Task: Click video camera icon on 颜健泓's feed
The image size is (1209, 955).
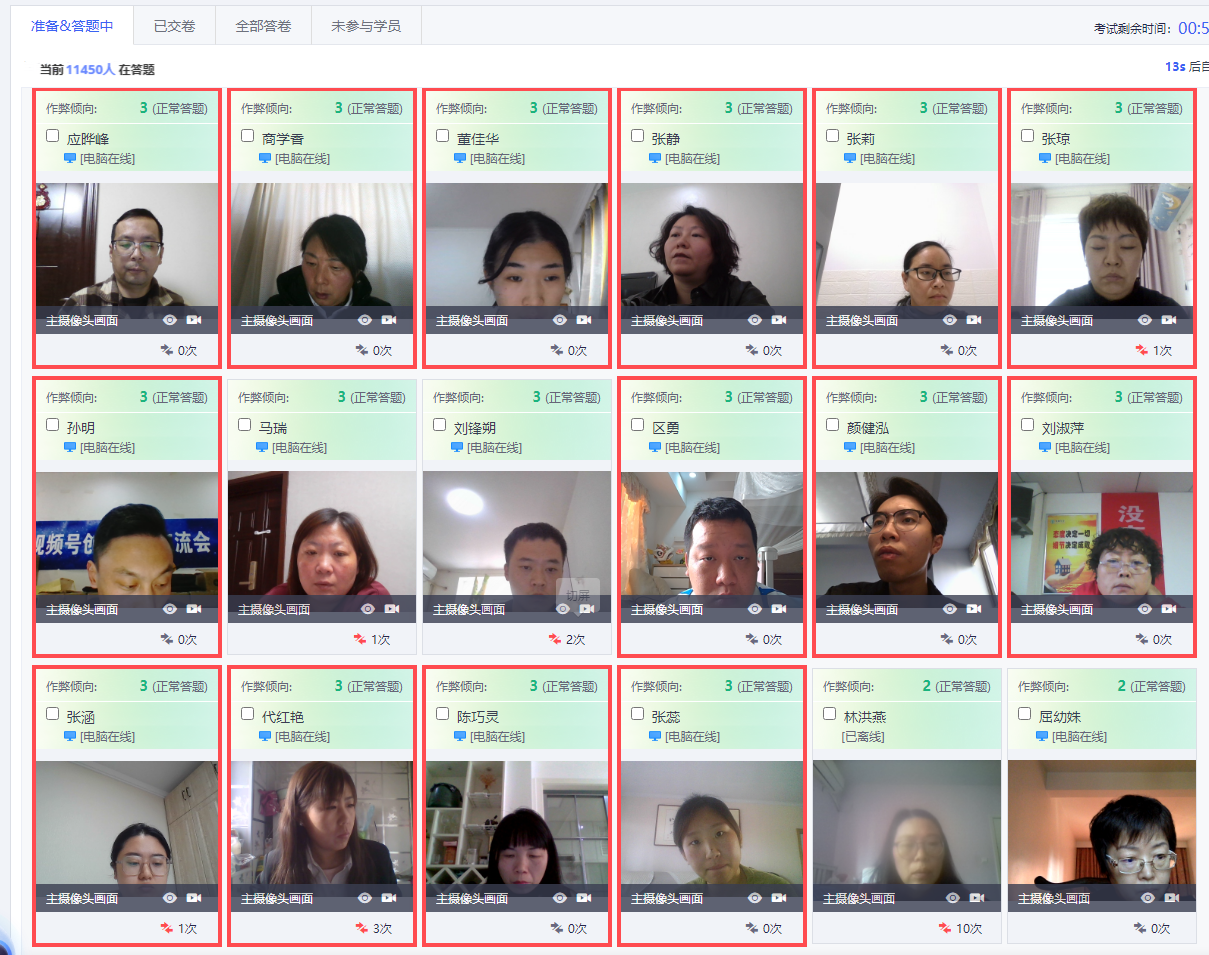Action: 974,609
